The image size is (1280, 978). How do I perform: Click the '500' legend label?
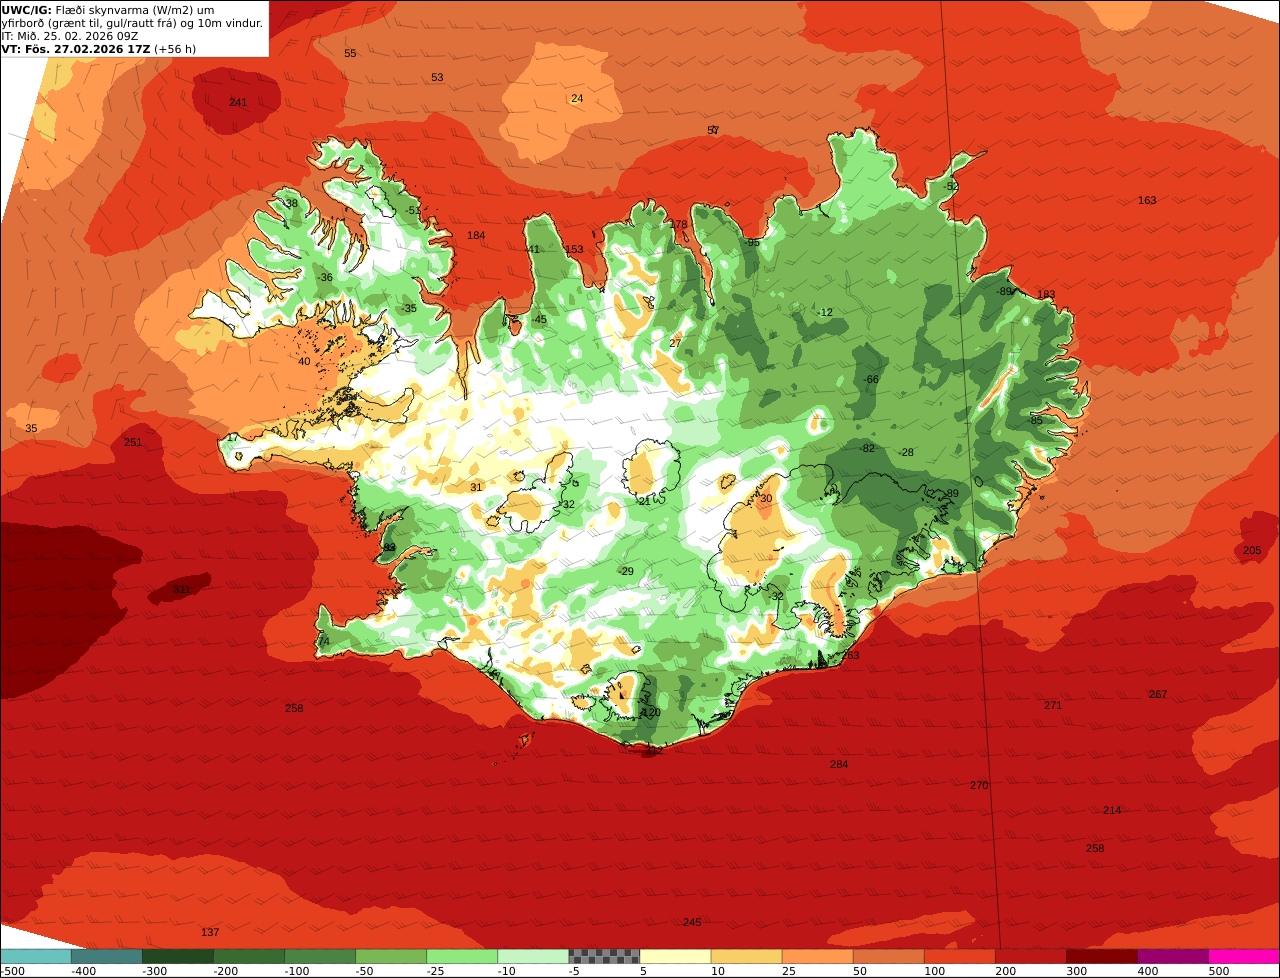1219,971
